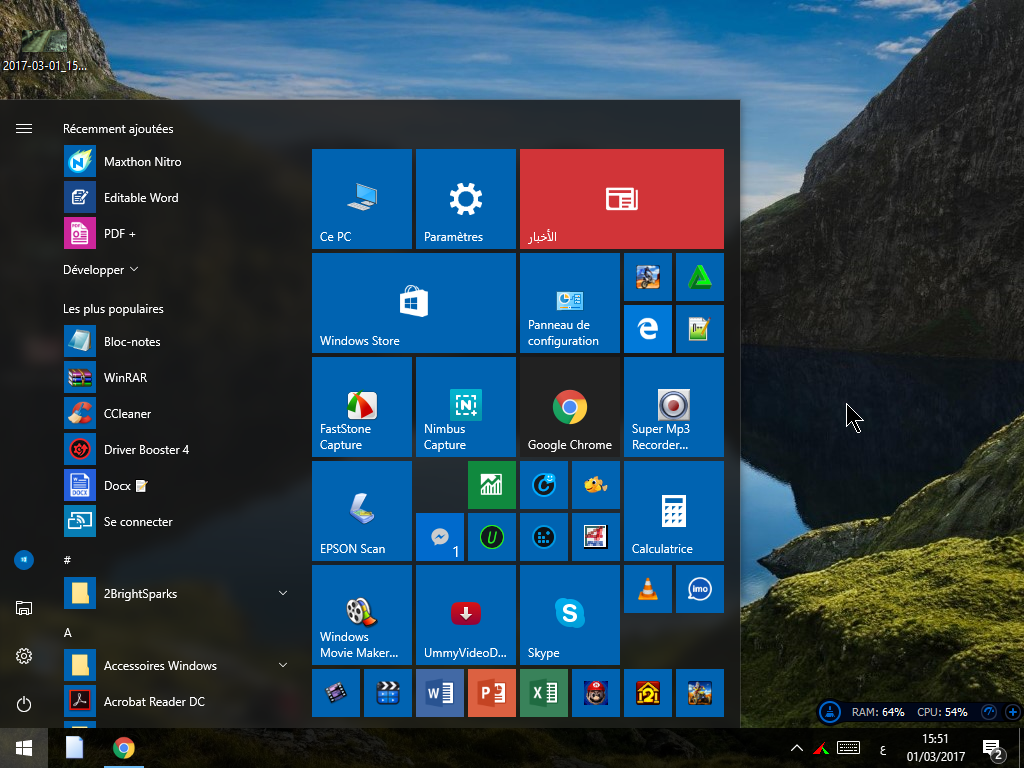Click the Power button in Start
Viewport: 1024px width, 768px height.
point(24,704)
